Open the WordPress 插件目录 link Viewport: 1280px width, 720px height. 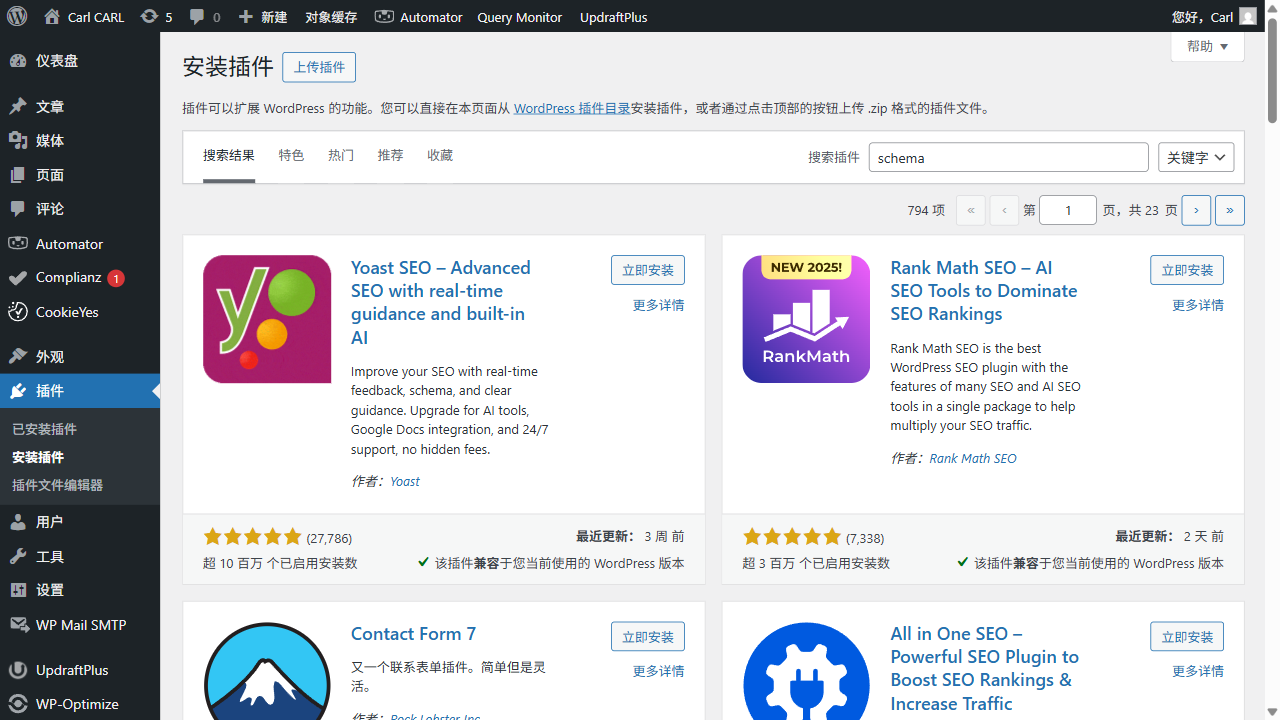[x=571, y=108]
